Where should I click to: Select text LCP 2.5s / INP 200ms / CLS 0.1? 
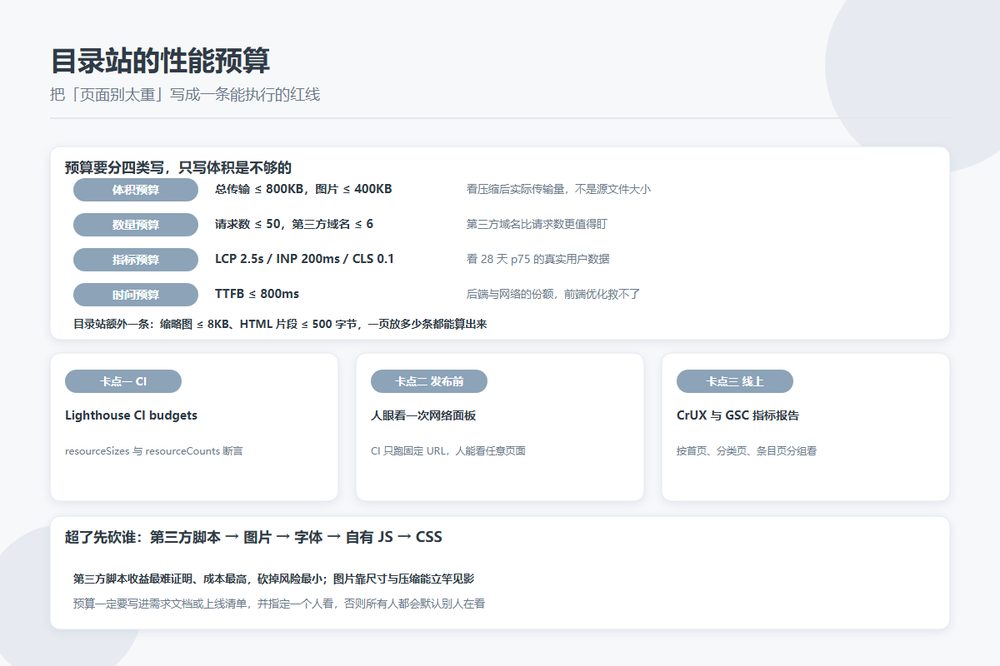tap(304, 259)
